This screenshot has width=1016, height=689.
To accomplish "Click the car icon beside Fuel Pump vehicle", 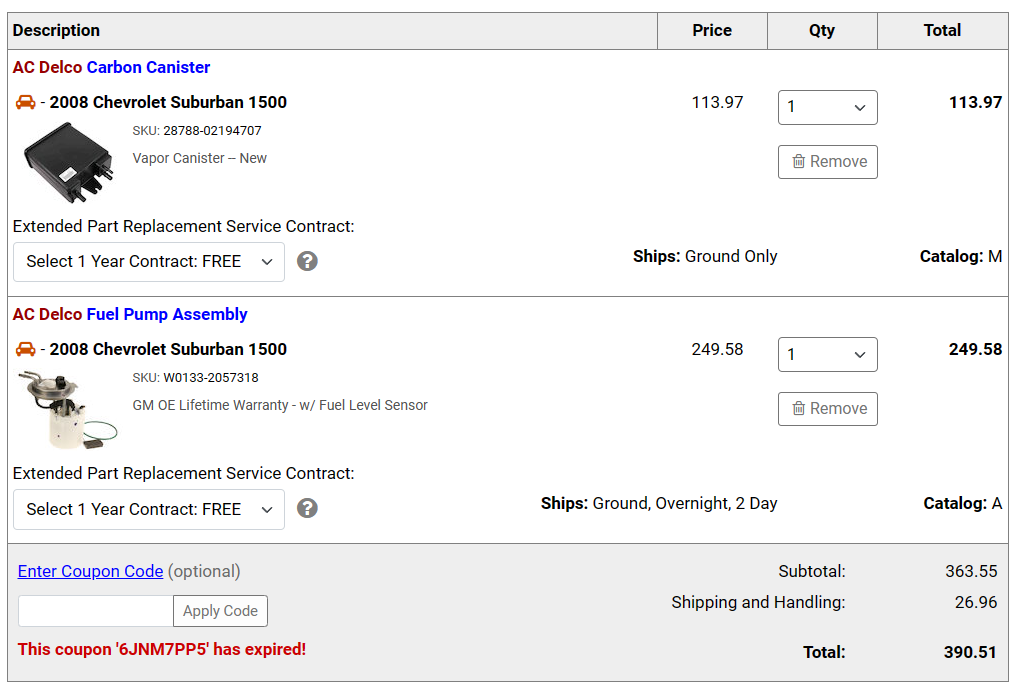I will 25,349.
